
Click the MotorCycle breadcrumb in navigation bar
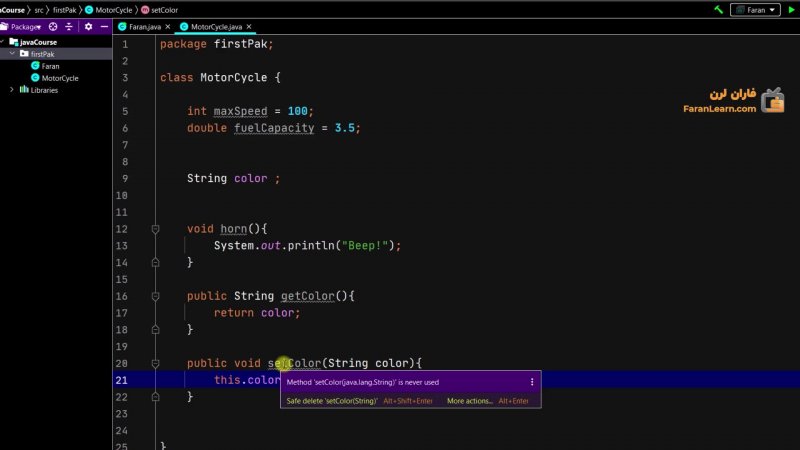click(x=113, y=9)
